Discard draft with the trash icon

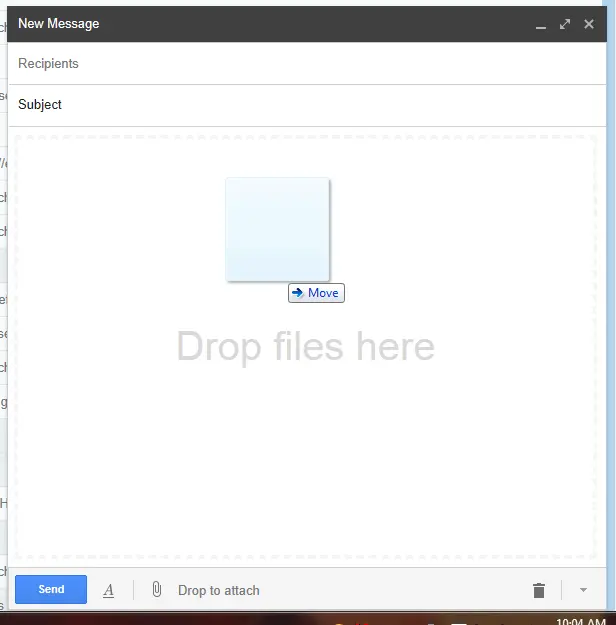click(x=539, y=591)
